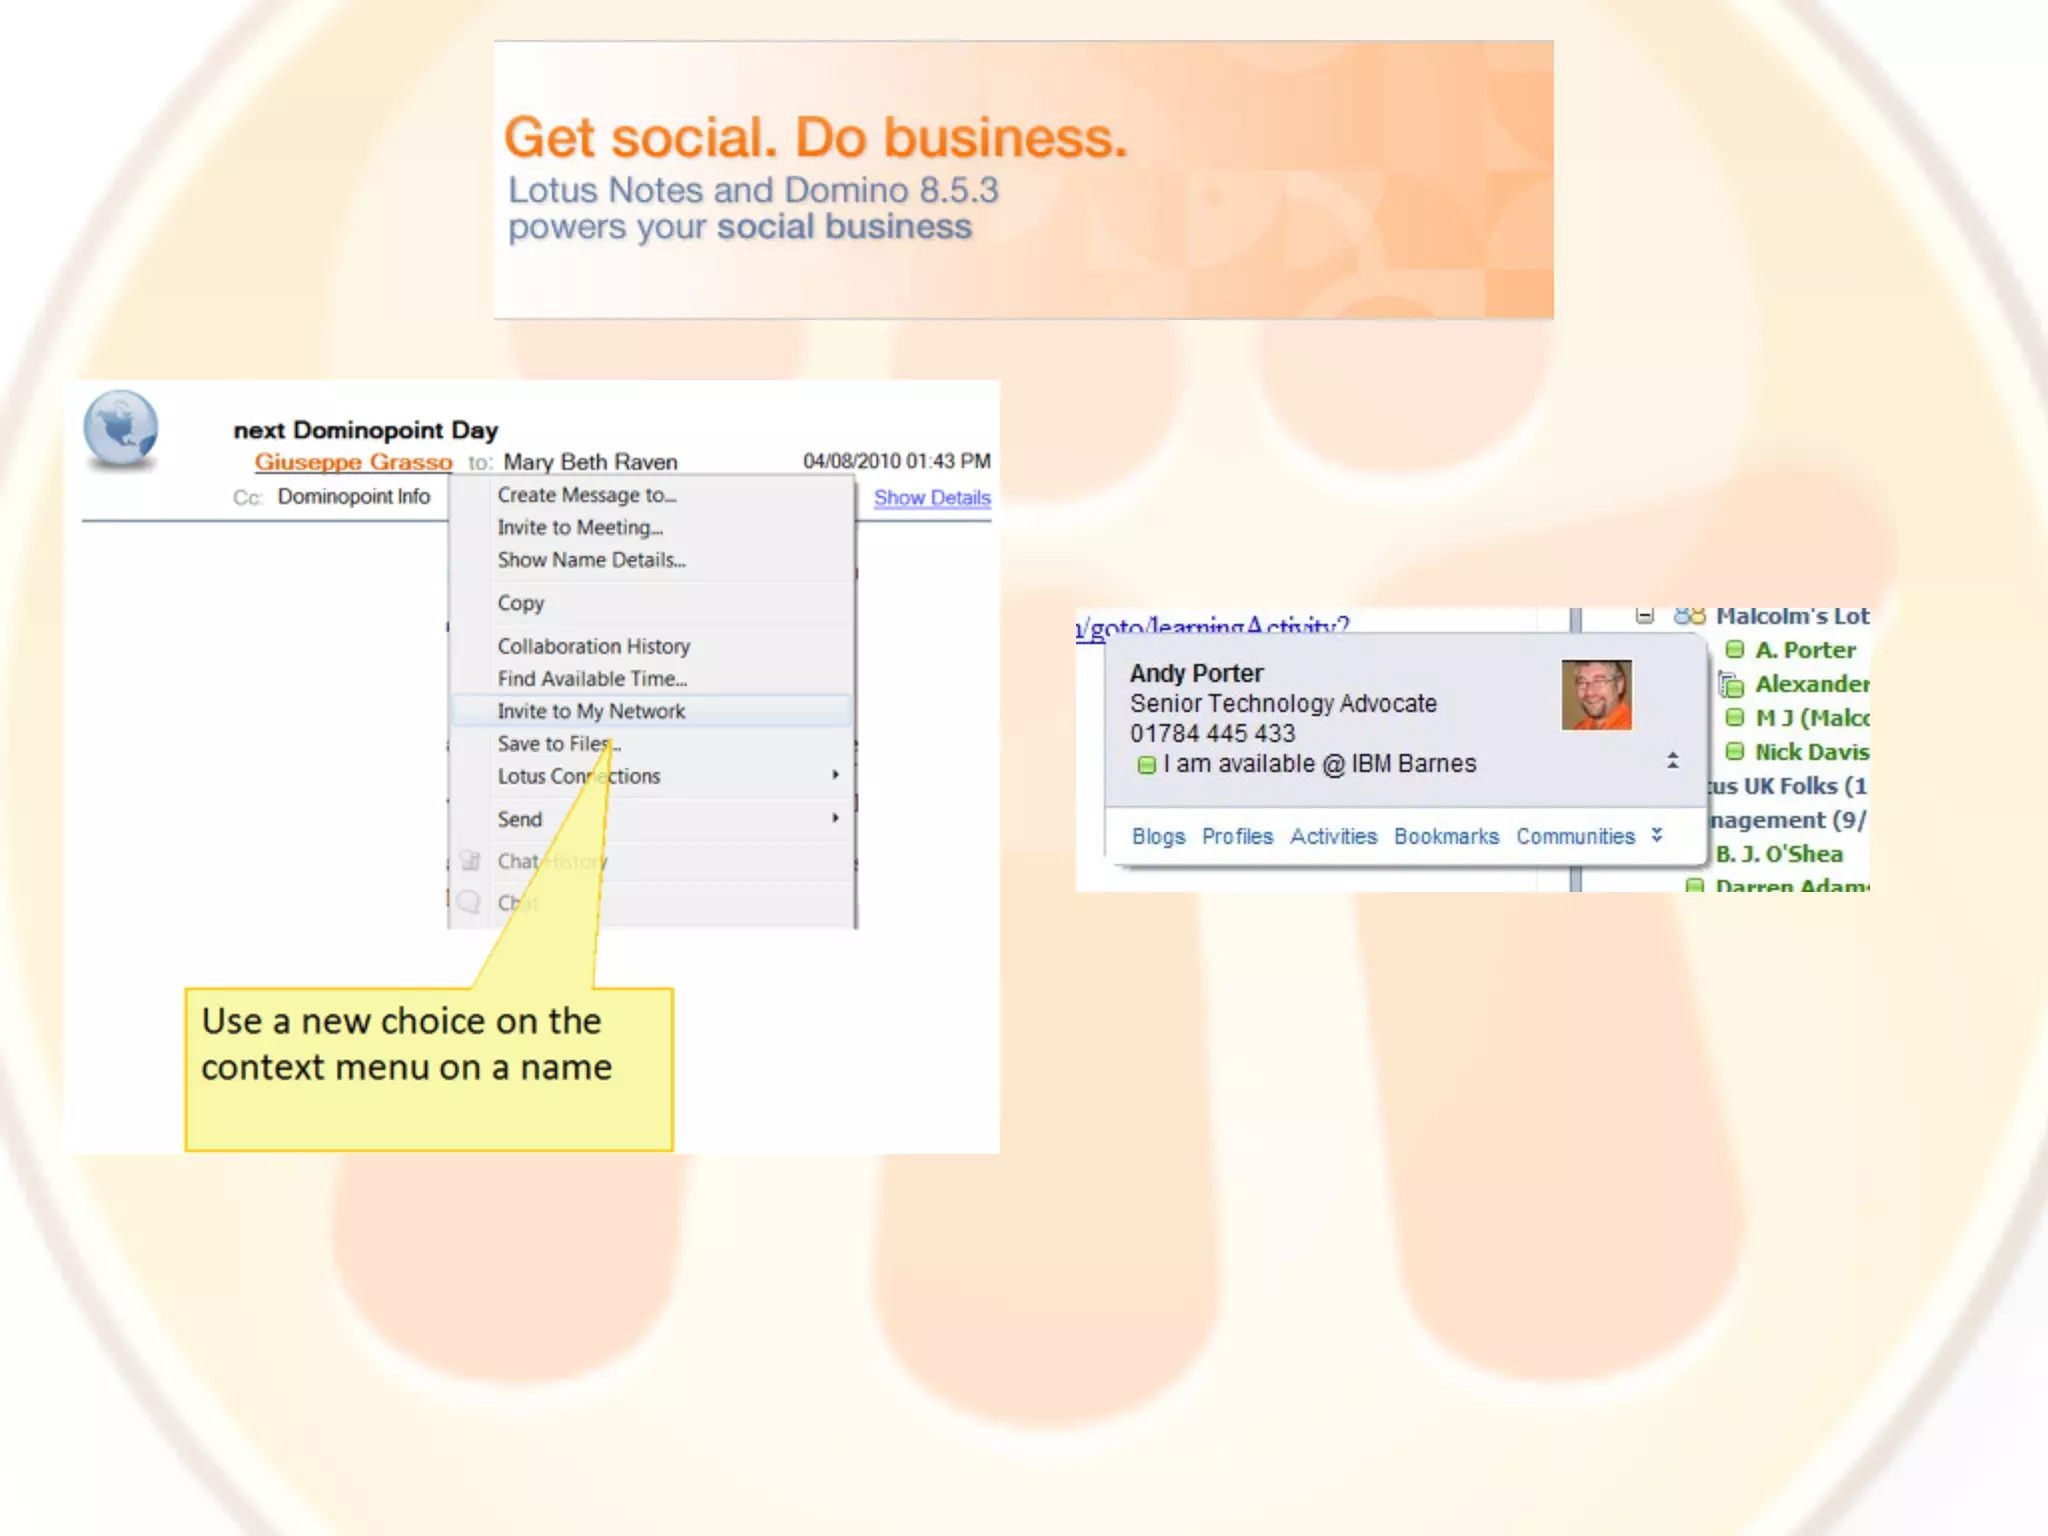The height and width of the screenshot is (1536, 2048).
Task: Expand more Connections links with double chevron
Action: pyautogui.click(x=1657, y=835)
